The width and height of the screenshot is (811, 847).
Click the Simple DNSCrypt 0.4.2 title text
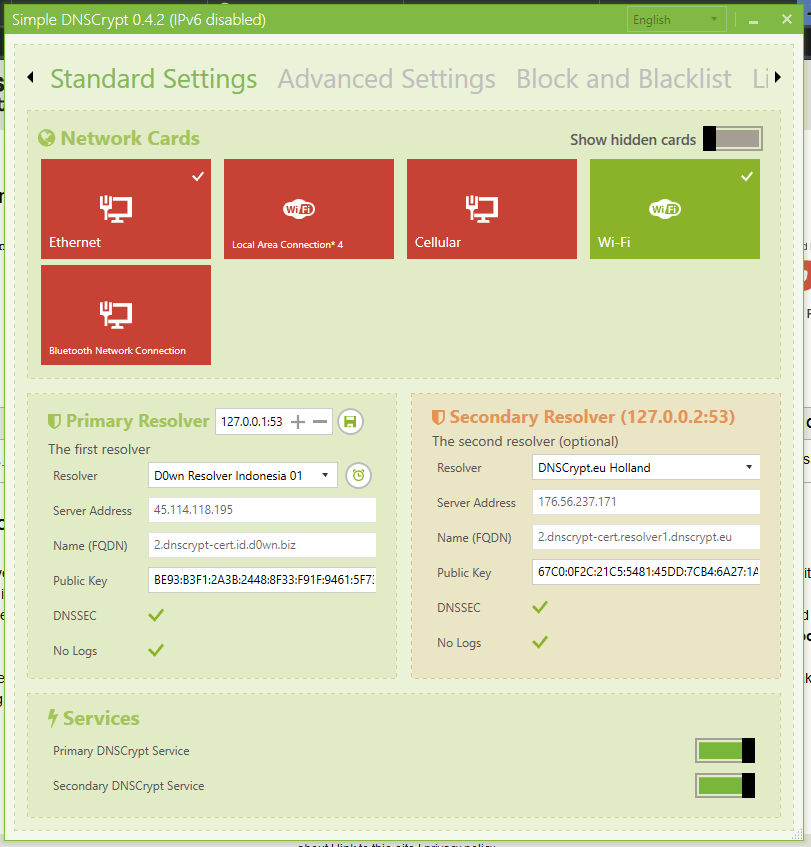[x=139, y=20]
